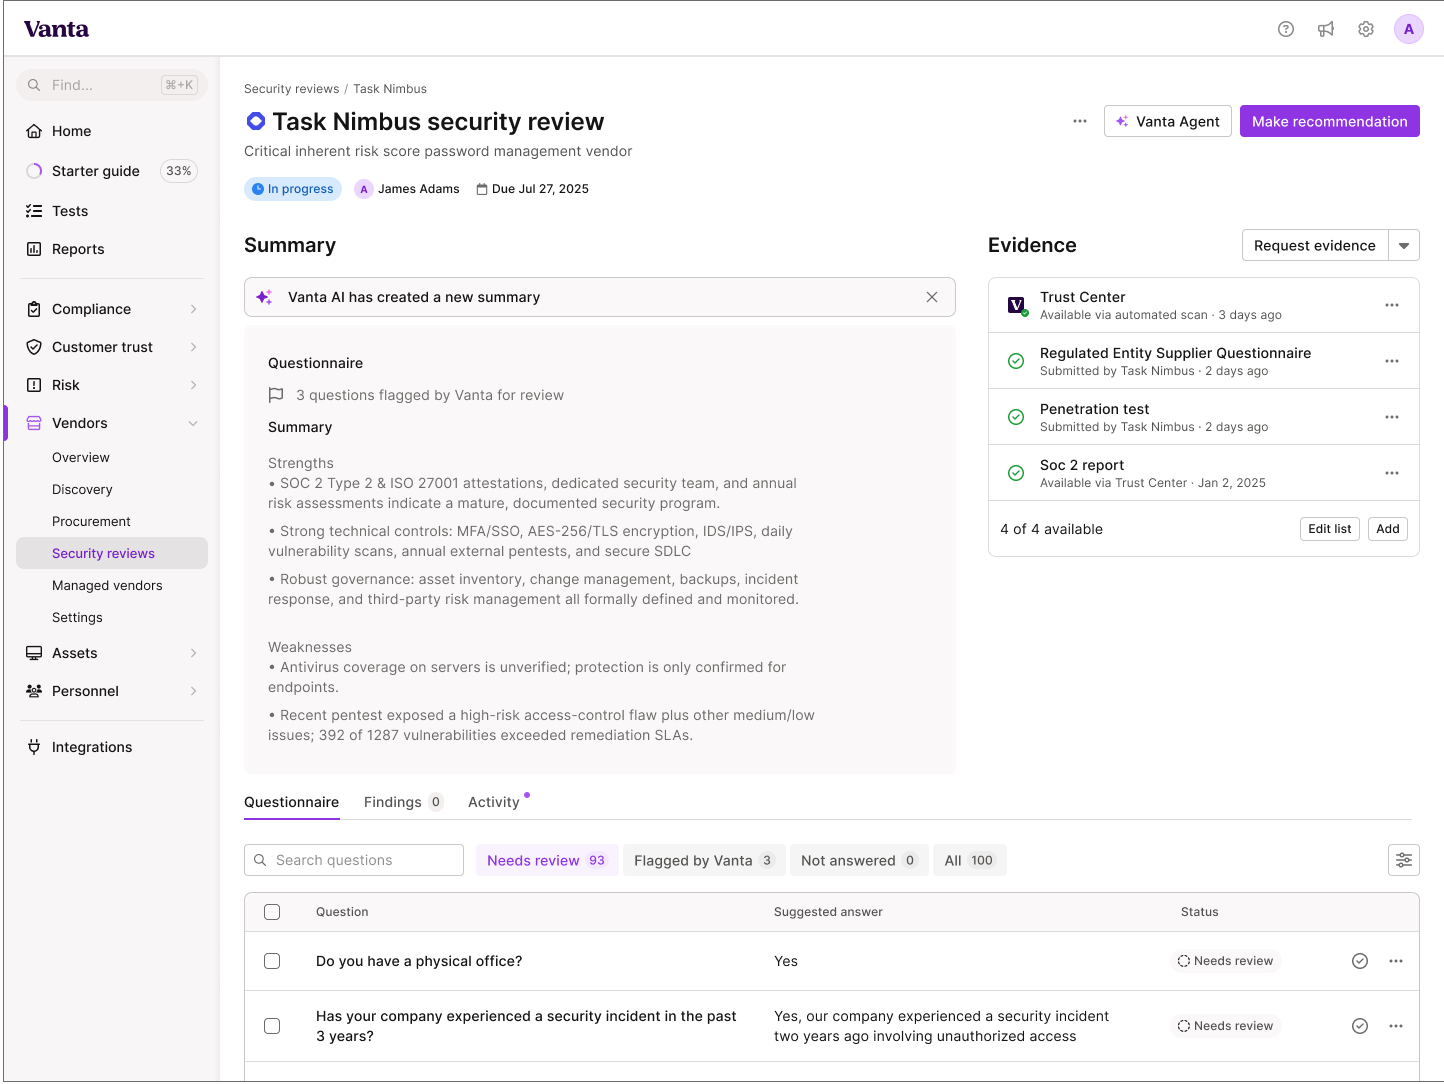
Task: Open Discovery under Vendors
Action: tap(112, 489)
